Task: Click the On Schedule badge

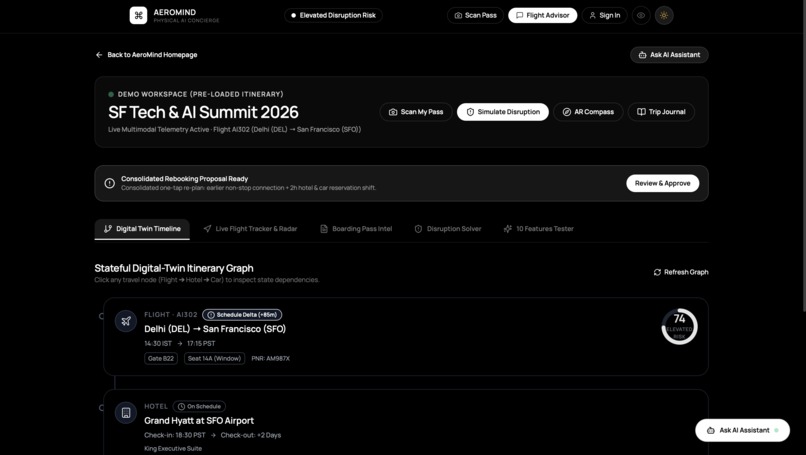Action: 199,406
